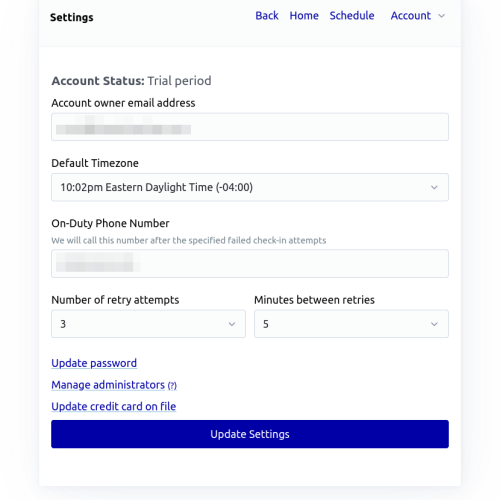Click the Default Timezone dropdown arrow
Image resolution: width=500 pixels, height=500 pixels.
coord(434,187)
